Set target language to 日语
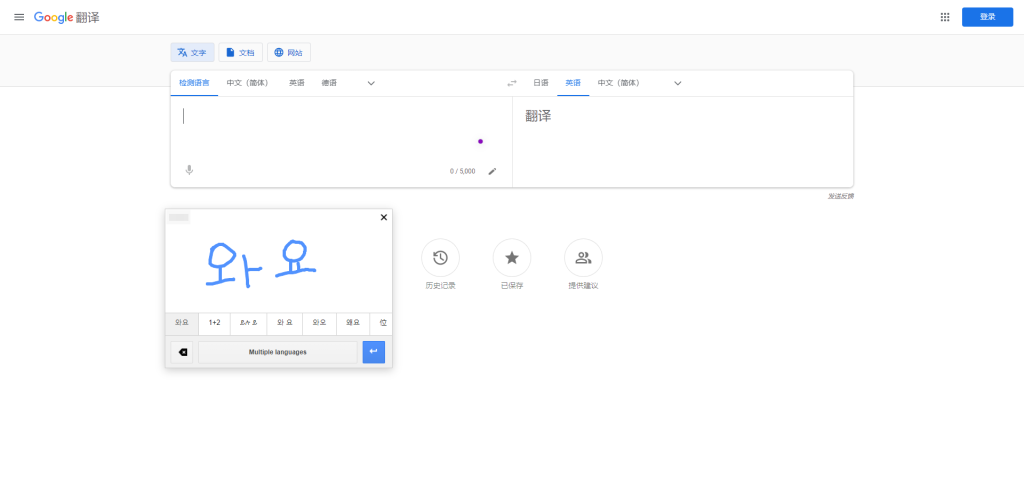 point(541,83)
